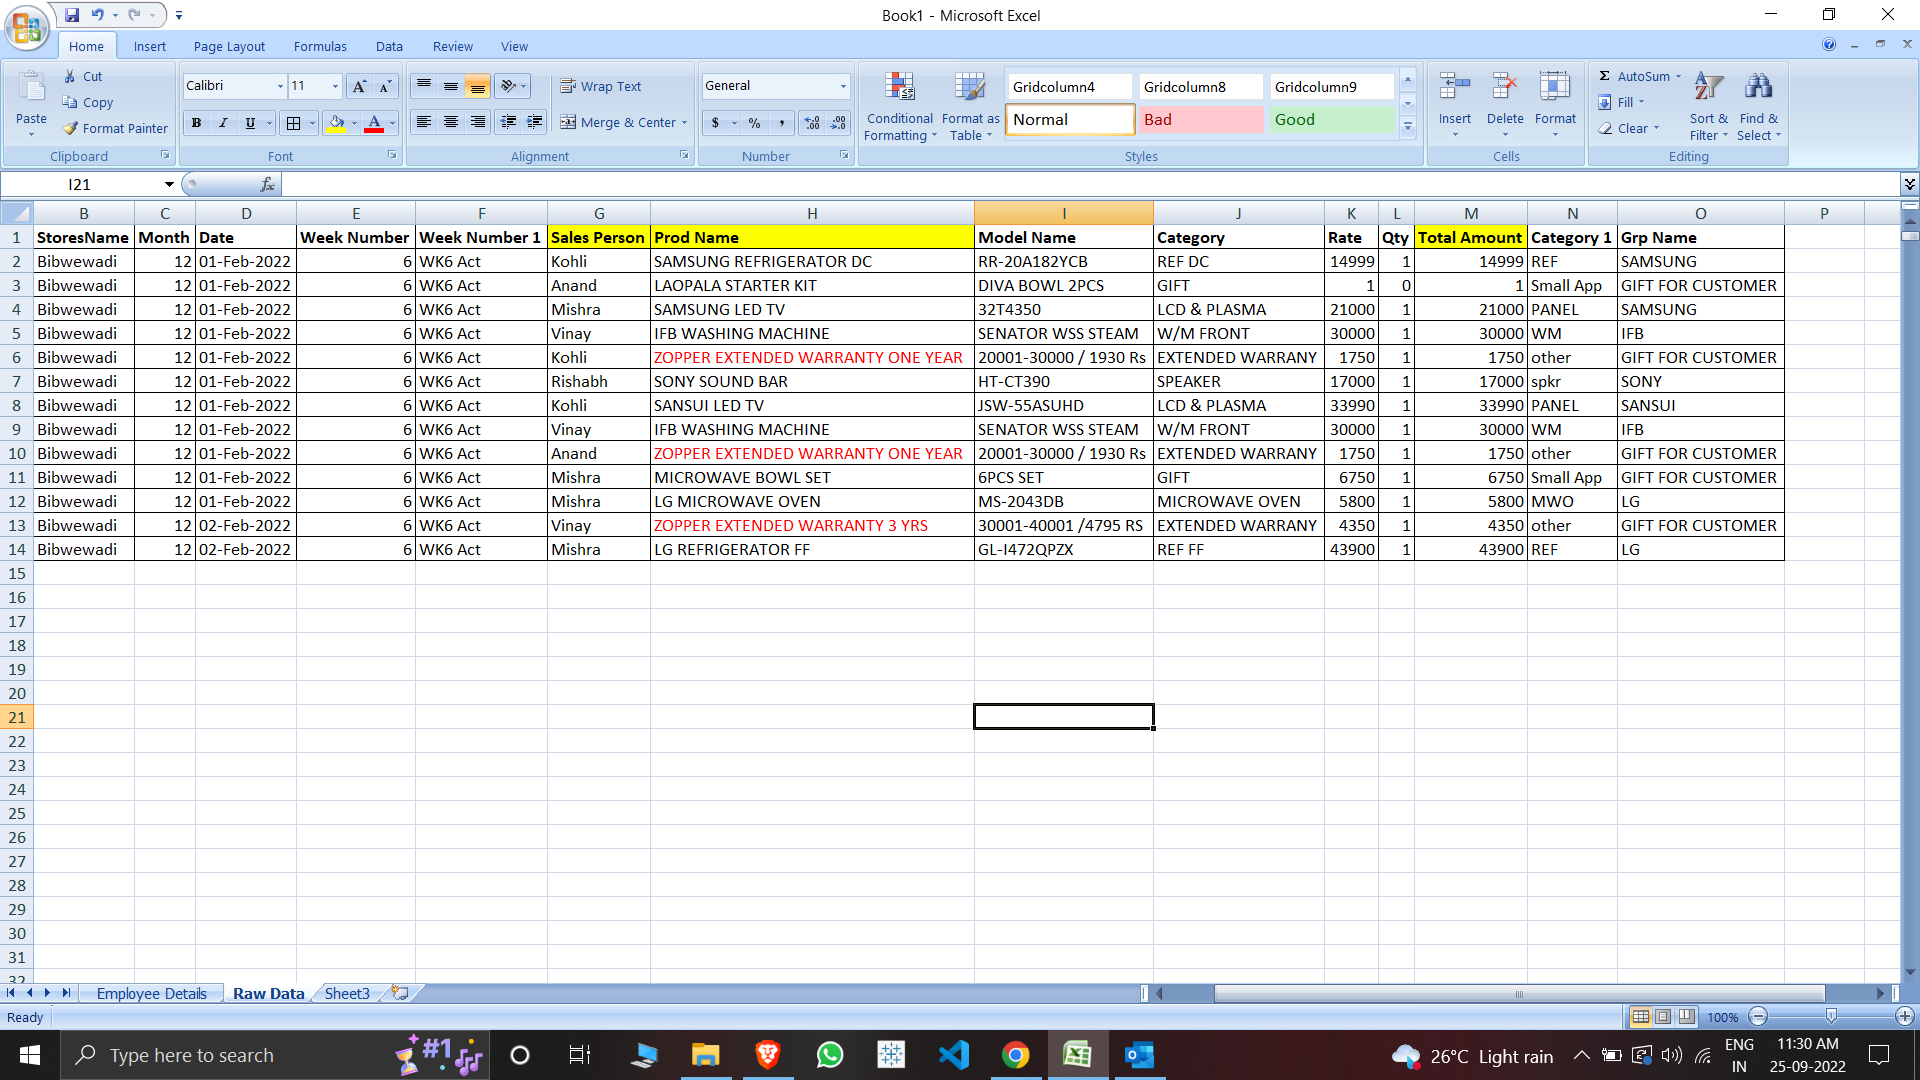This screenshot has height=1080, width=1920.
Task: Open the Employee Details sheet tab
Action: click(151, 993)
